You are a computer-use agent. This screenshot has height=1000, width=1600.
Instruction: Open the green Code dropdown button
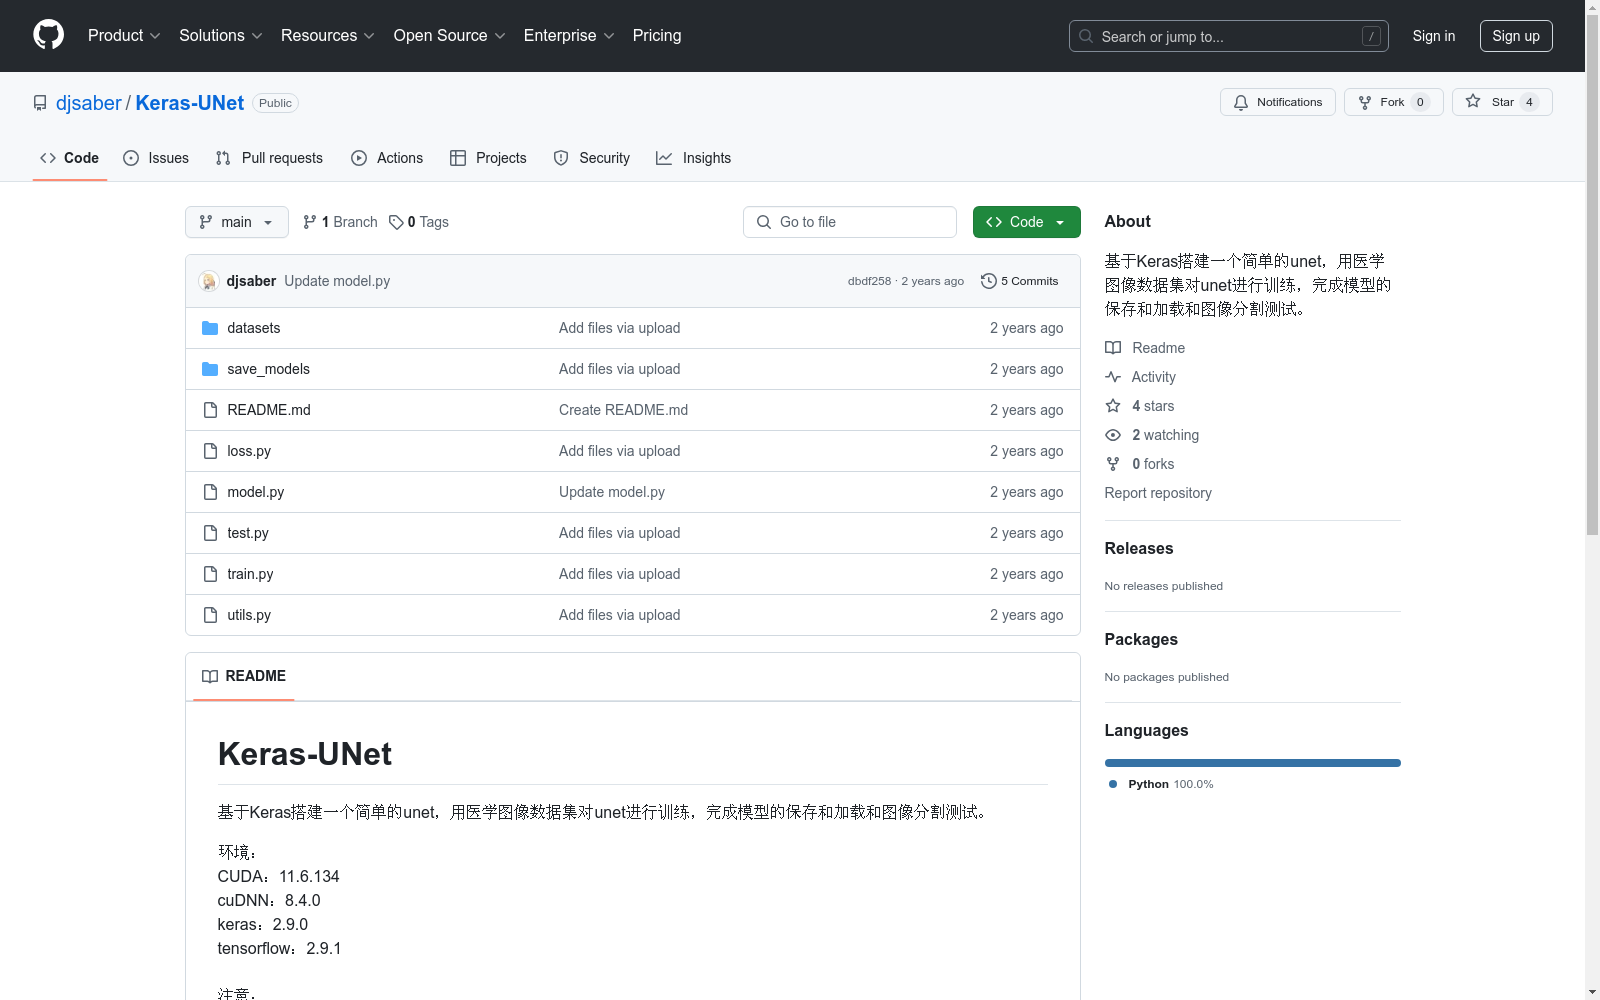pos(1026,222)
